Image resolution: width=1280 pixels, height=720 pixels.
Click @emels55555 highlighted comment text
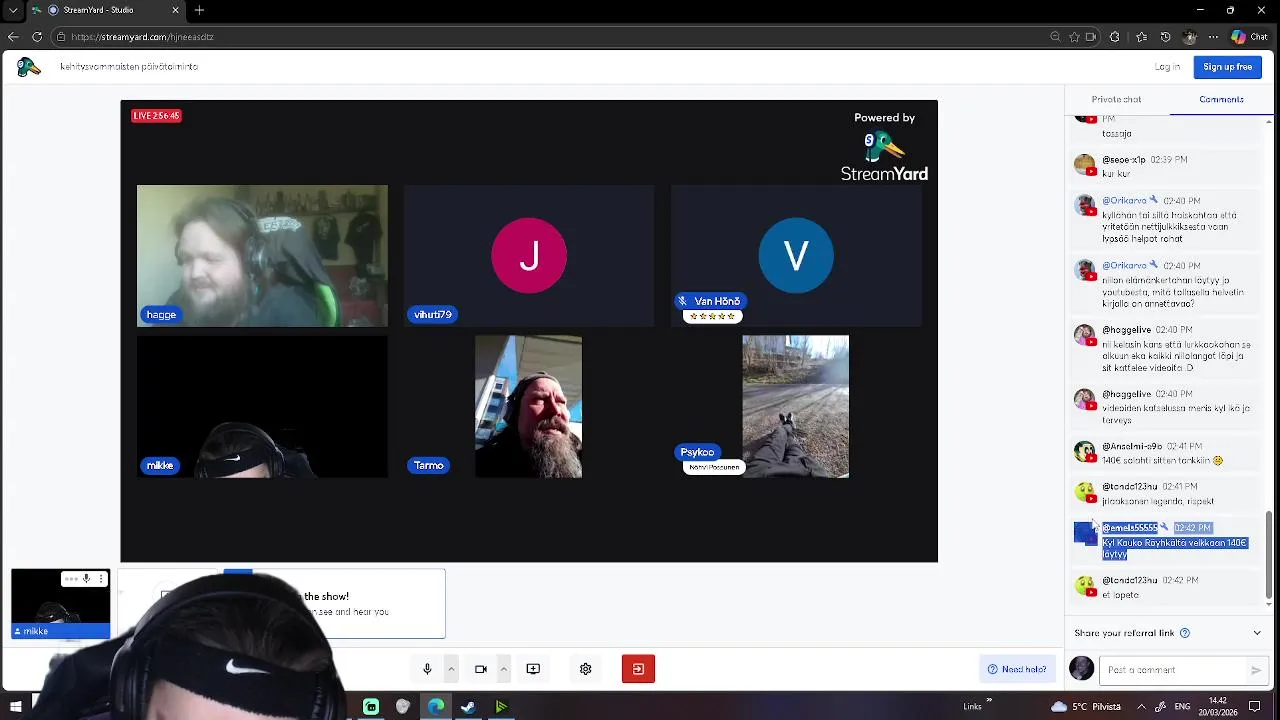coord(1174,548)
